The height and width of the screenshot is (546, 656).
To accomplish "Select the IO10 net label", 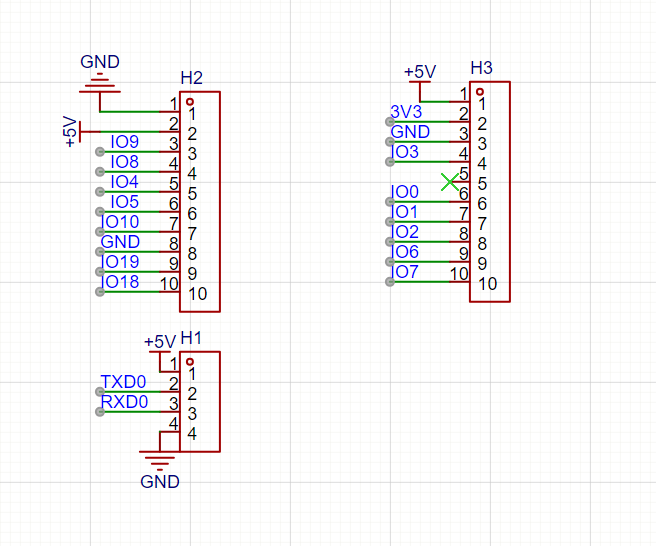I will 121,222.
